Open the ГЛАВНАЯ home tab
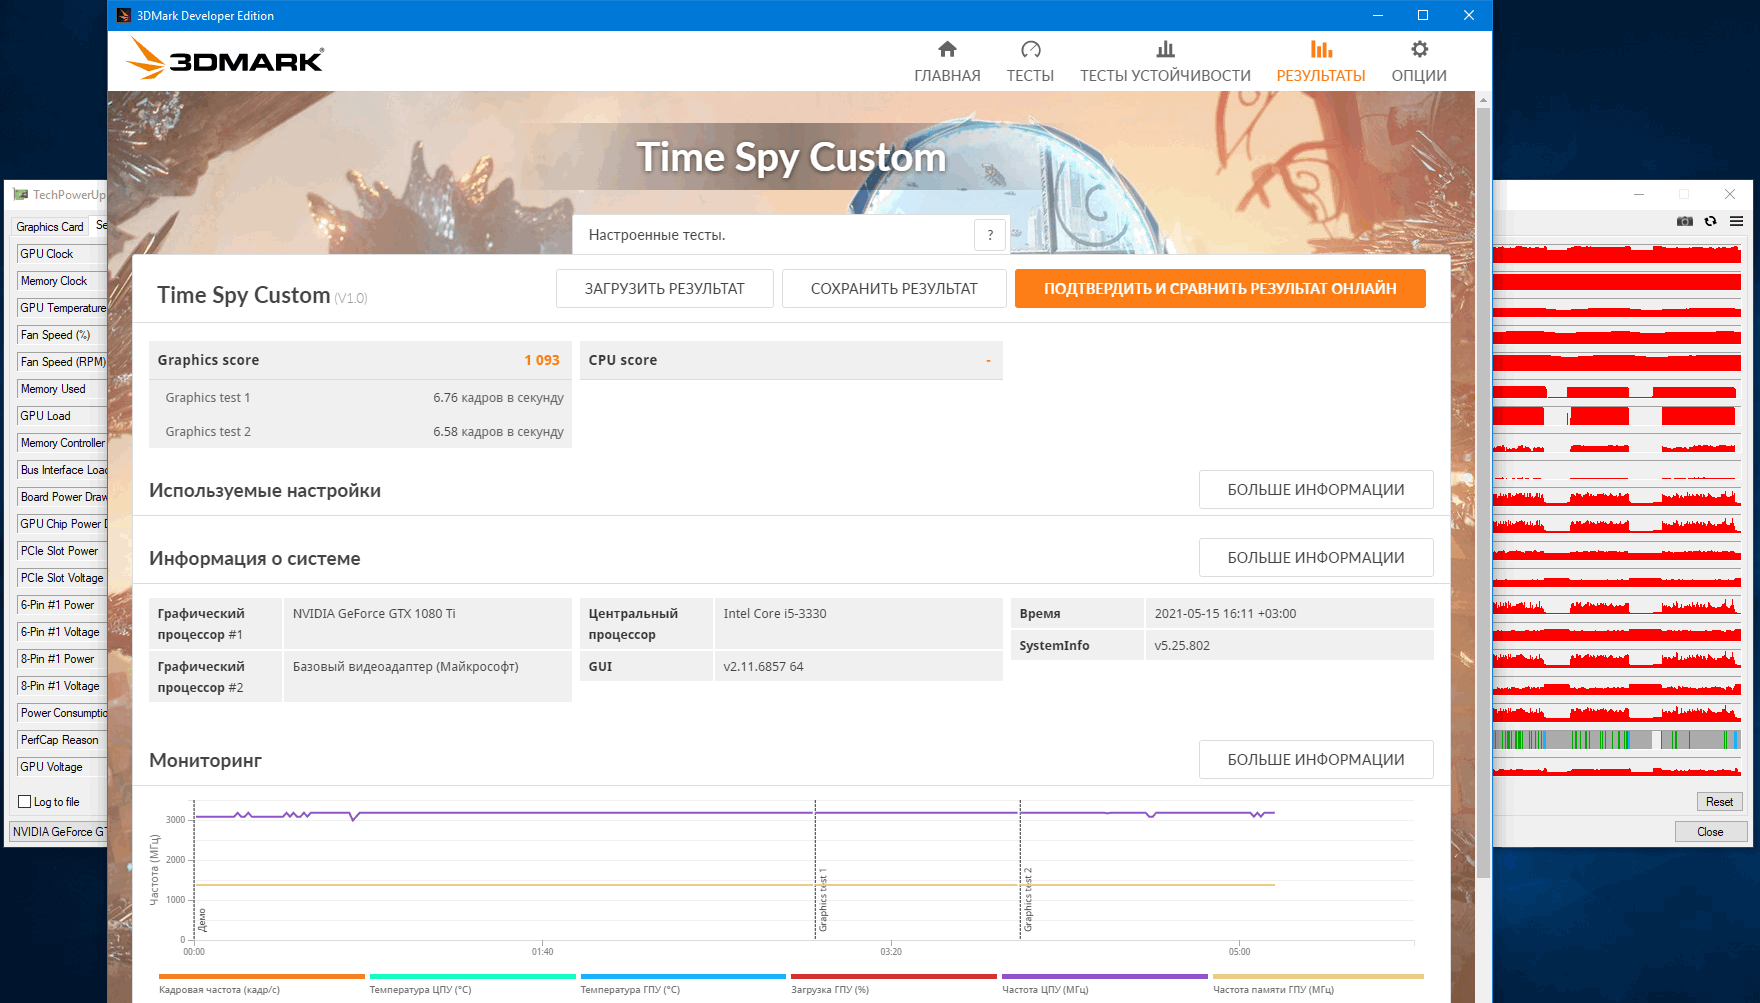This screenshot has width=1760, height=1003. click(947, 62)
